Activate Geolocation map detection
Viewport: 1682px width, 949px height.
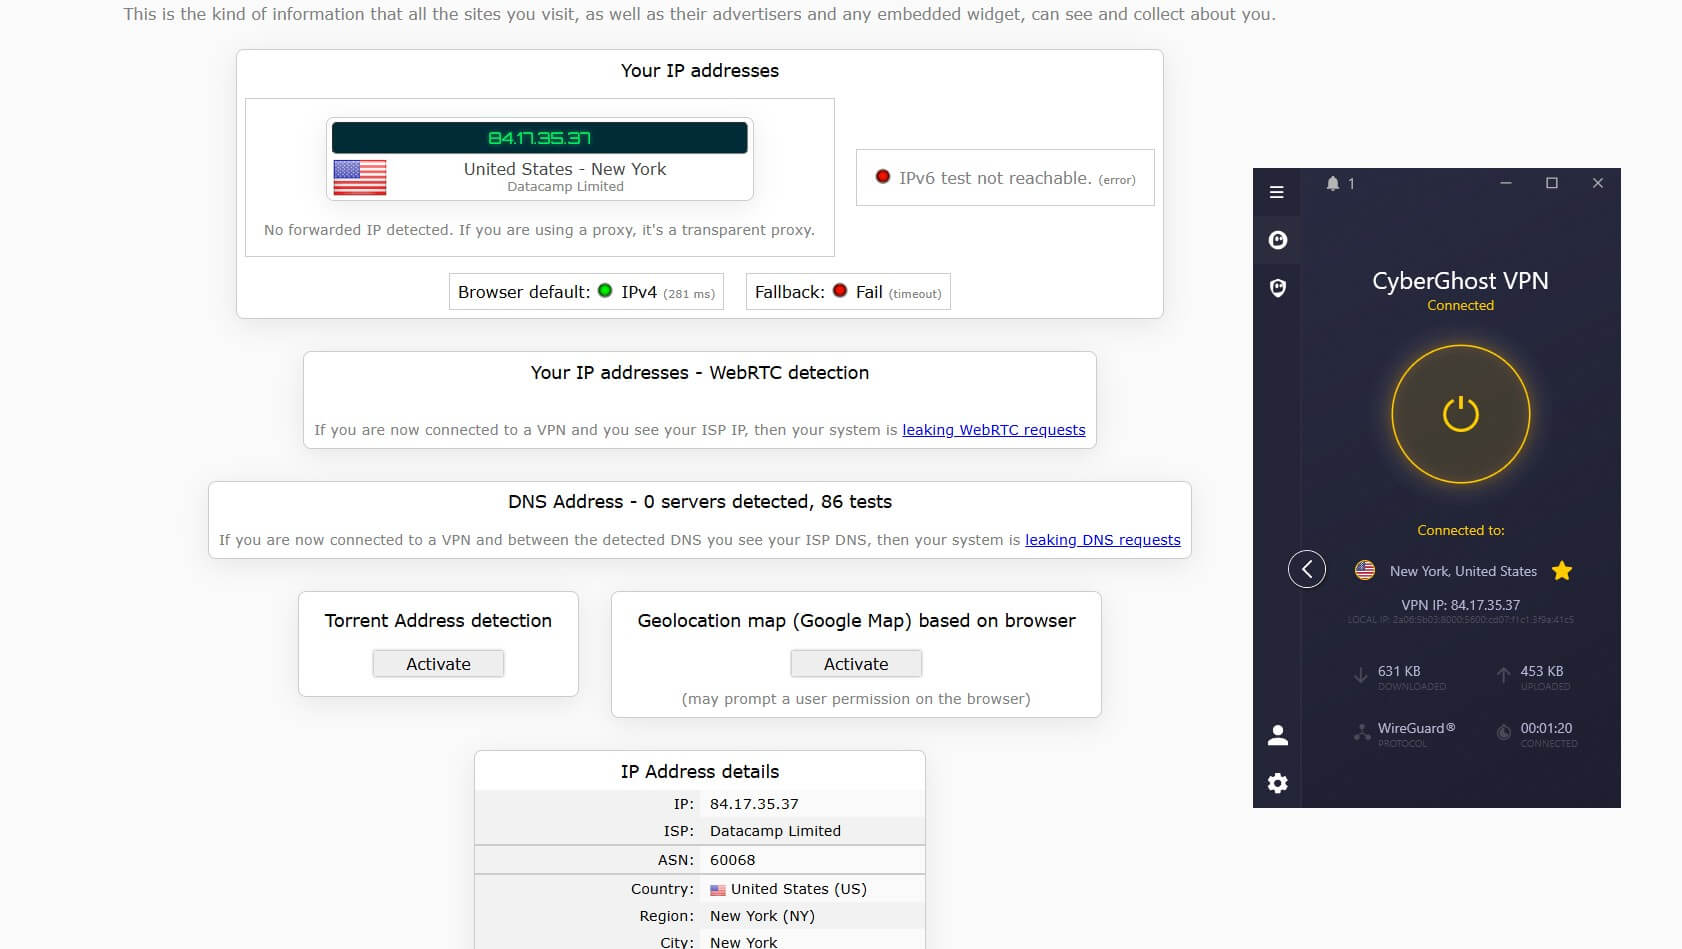point(855,664)
